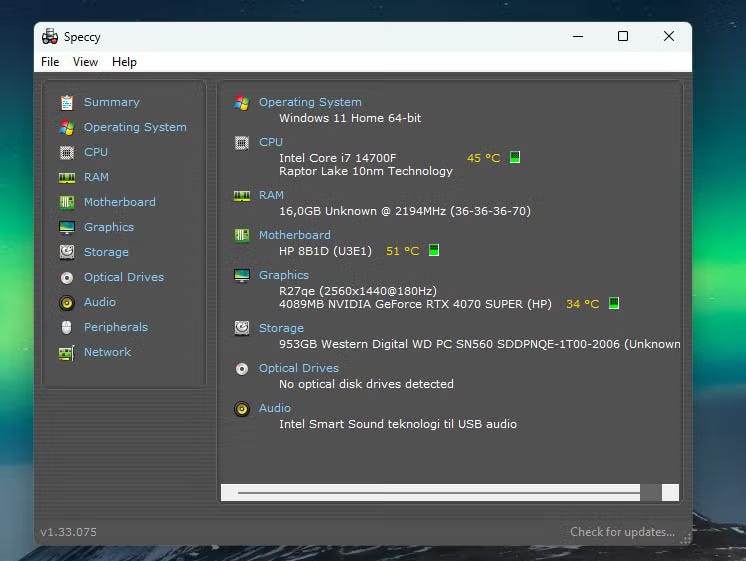Click the Speccy app icon in title bar
This screenshot has width=746, height=561.
(x=50, y=37)
